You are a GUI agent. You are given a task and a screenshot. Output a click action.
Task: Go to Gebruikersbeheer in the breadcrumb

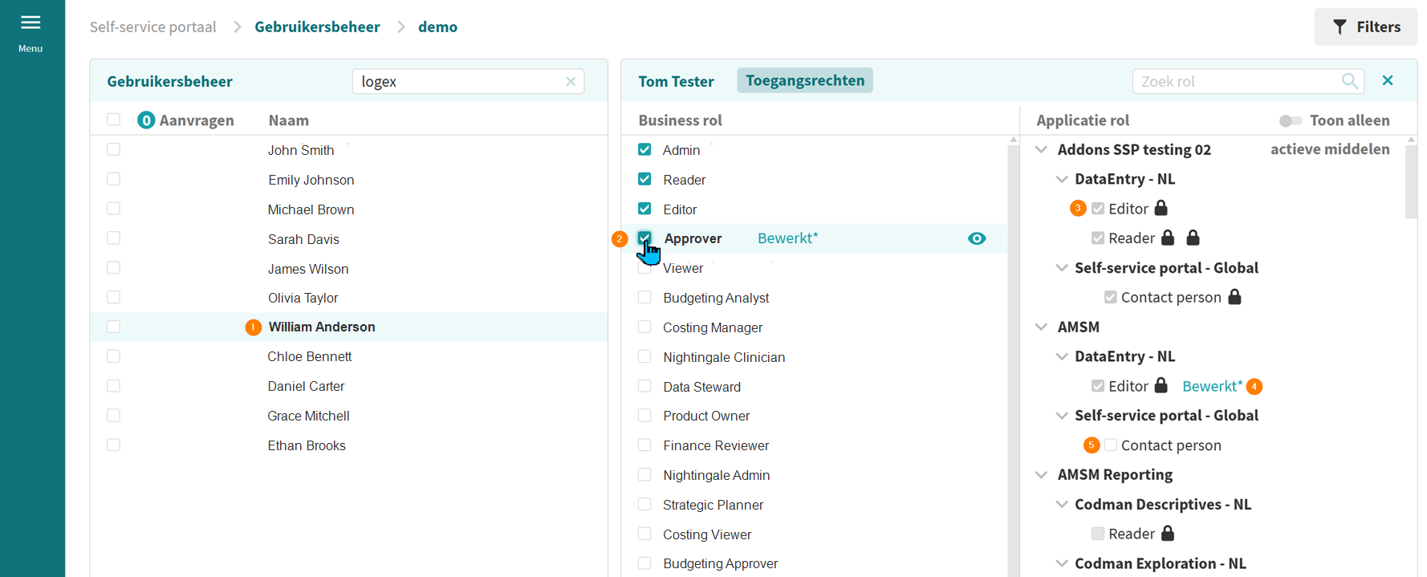(x=317, y=27)
